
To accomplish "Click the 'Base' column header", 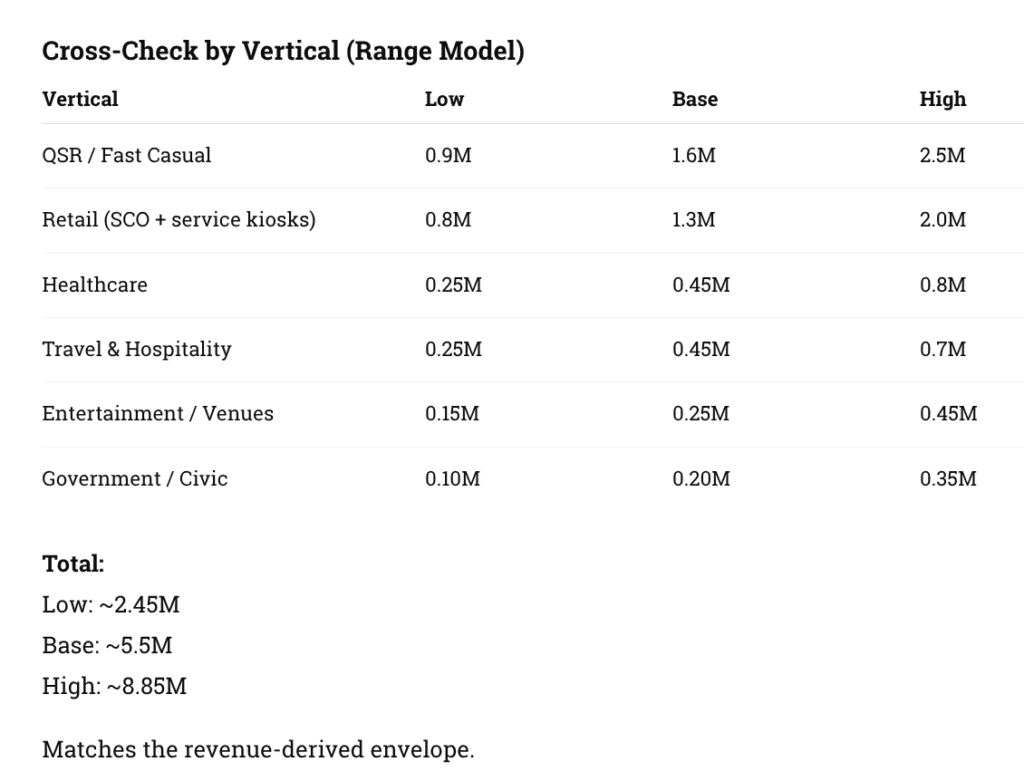I will point(695,99).
